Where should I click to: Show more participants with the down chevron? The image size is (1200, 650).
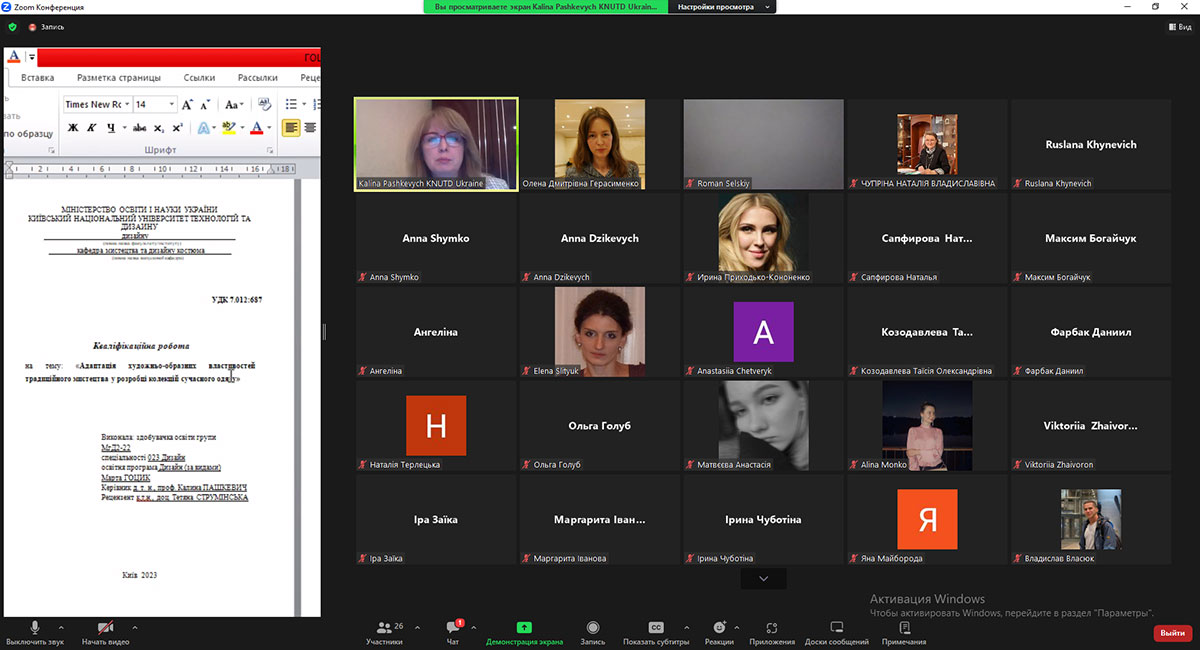(764, 579)
